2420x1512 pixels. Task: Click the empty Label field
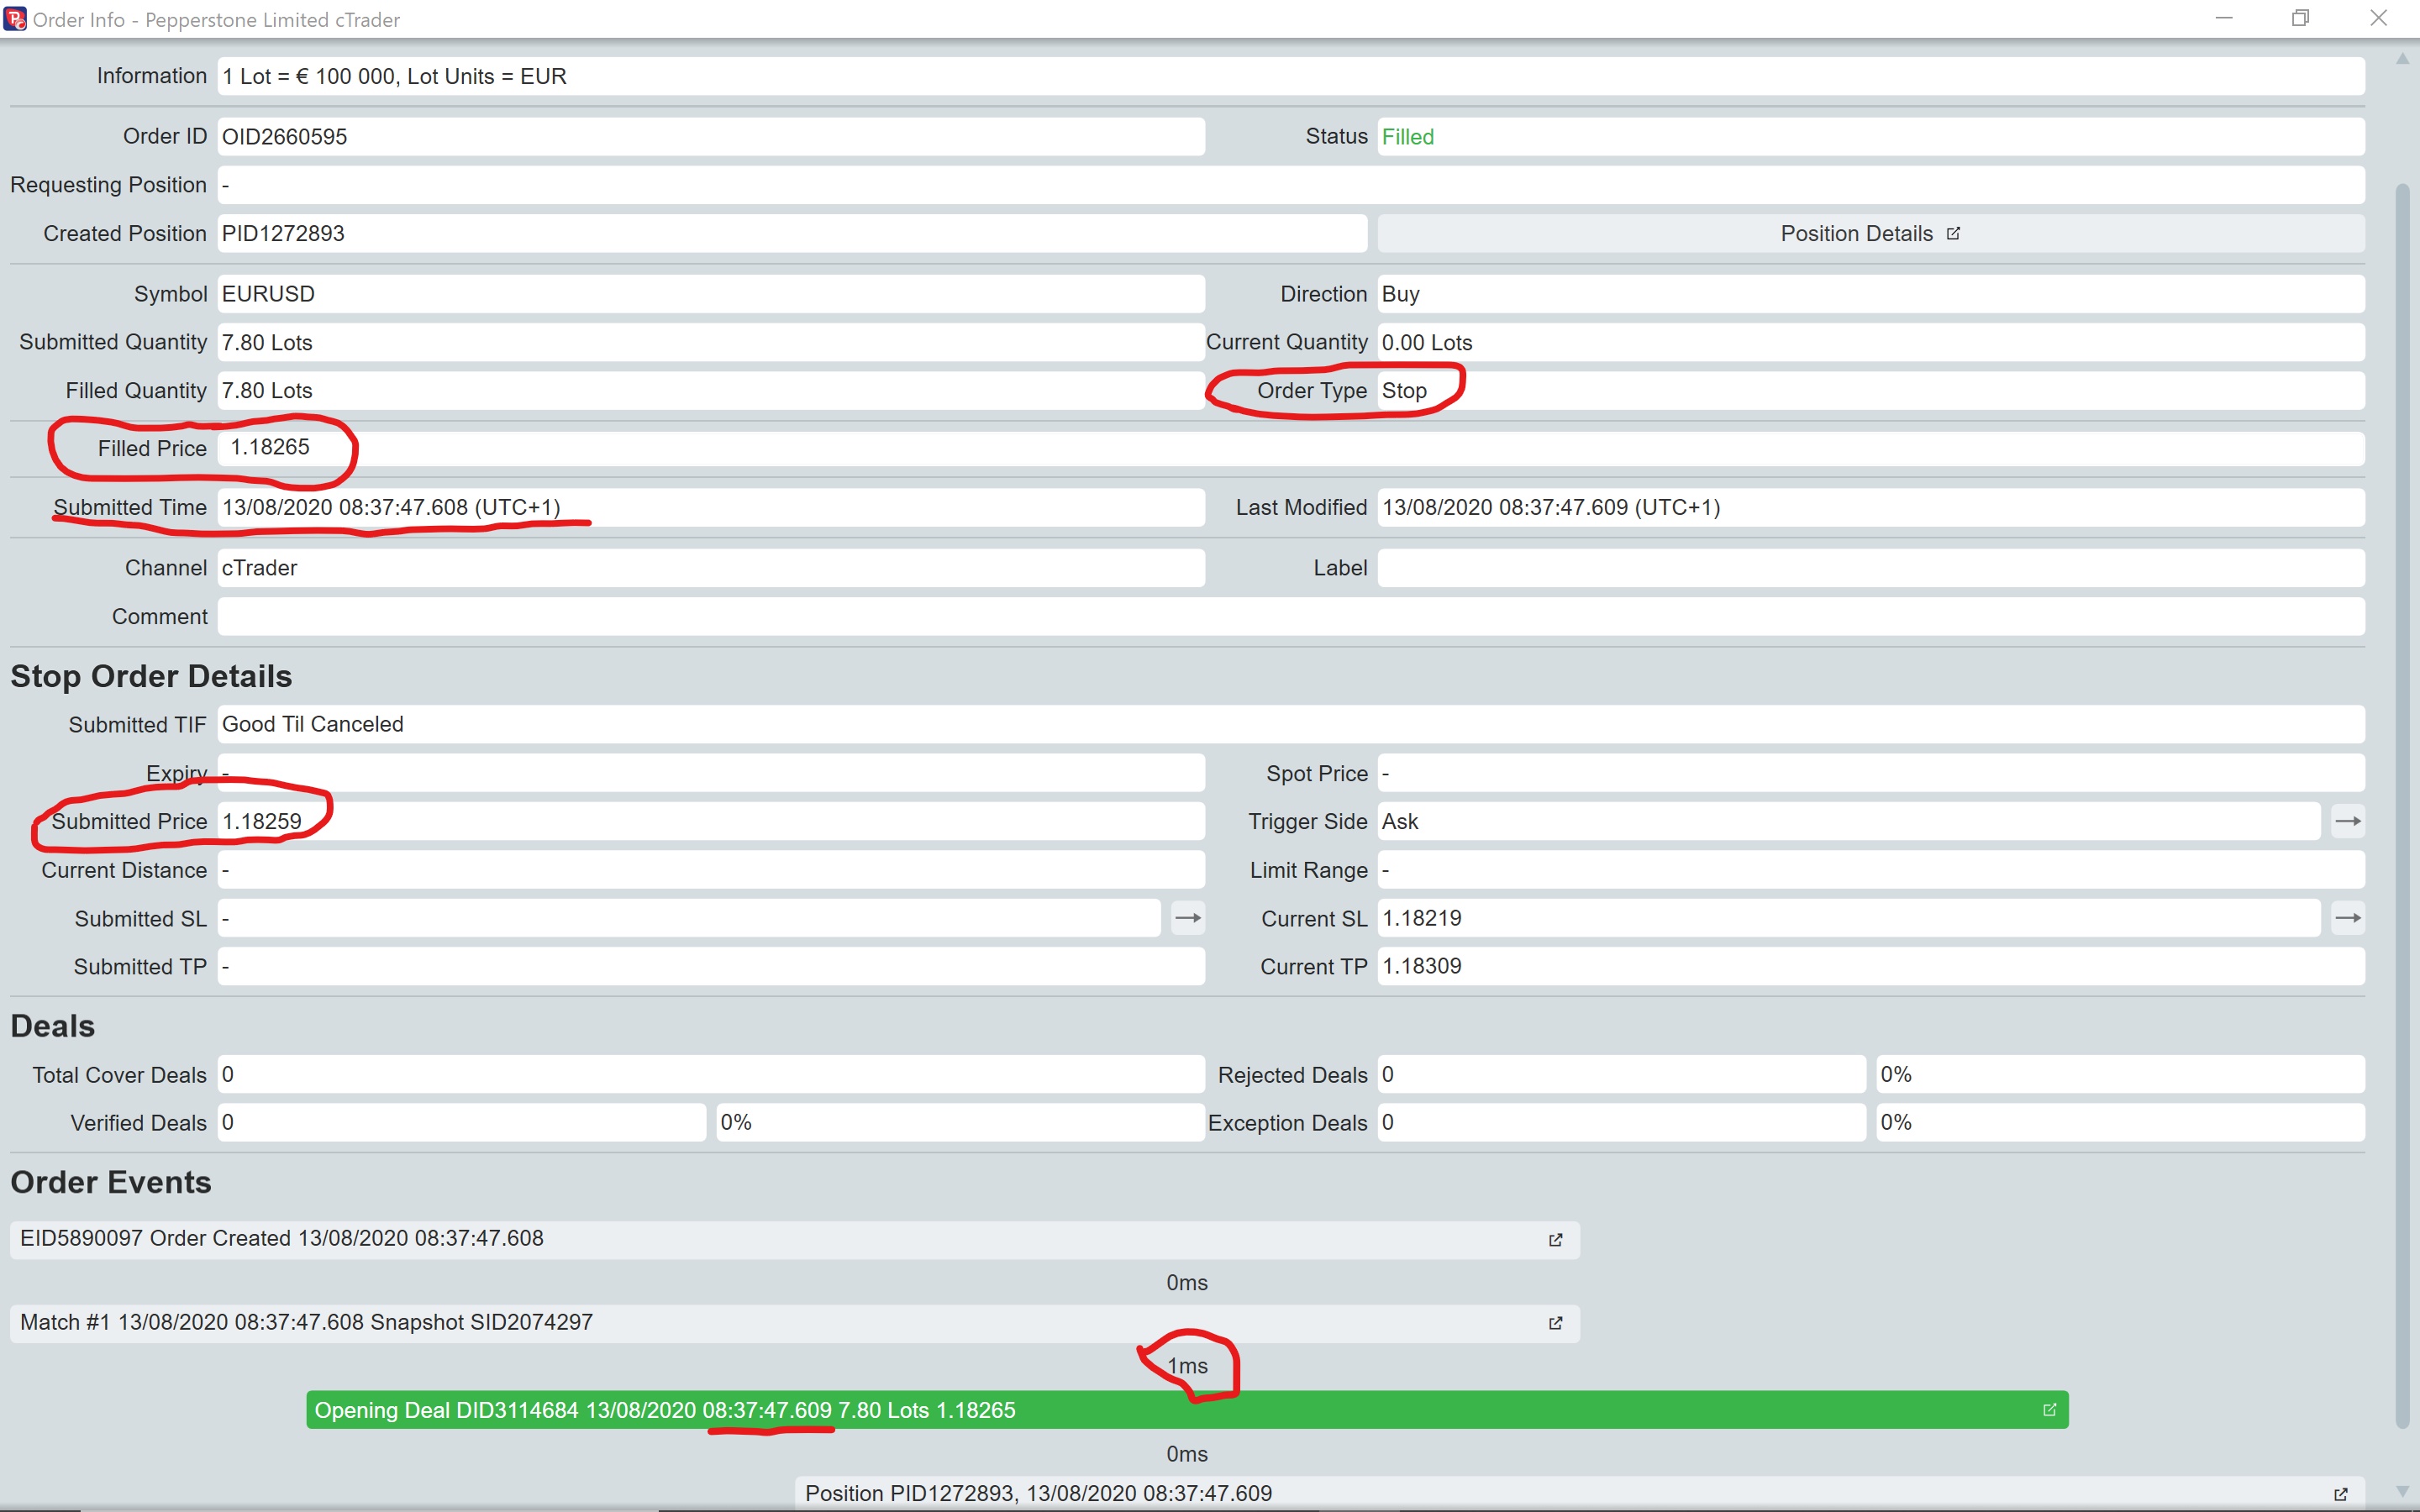click(x=1870, y=568)
